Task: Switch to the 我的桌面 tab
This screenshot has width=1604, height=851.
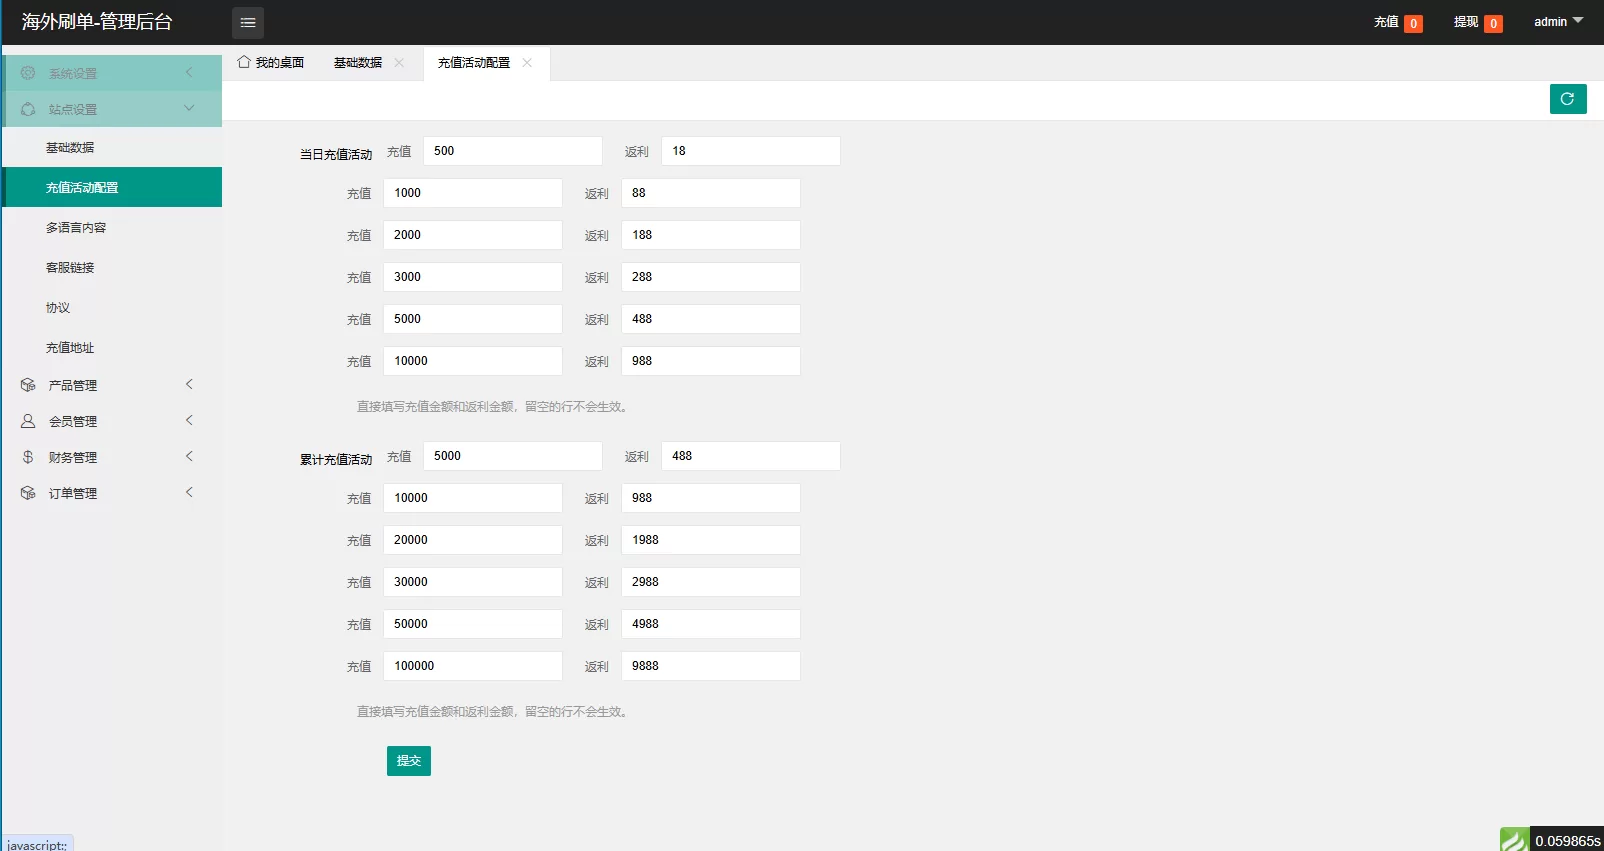Action: pos(271,62)
